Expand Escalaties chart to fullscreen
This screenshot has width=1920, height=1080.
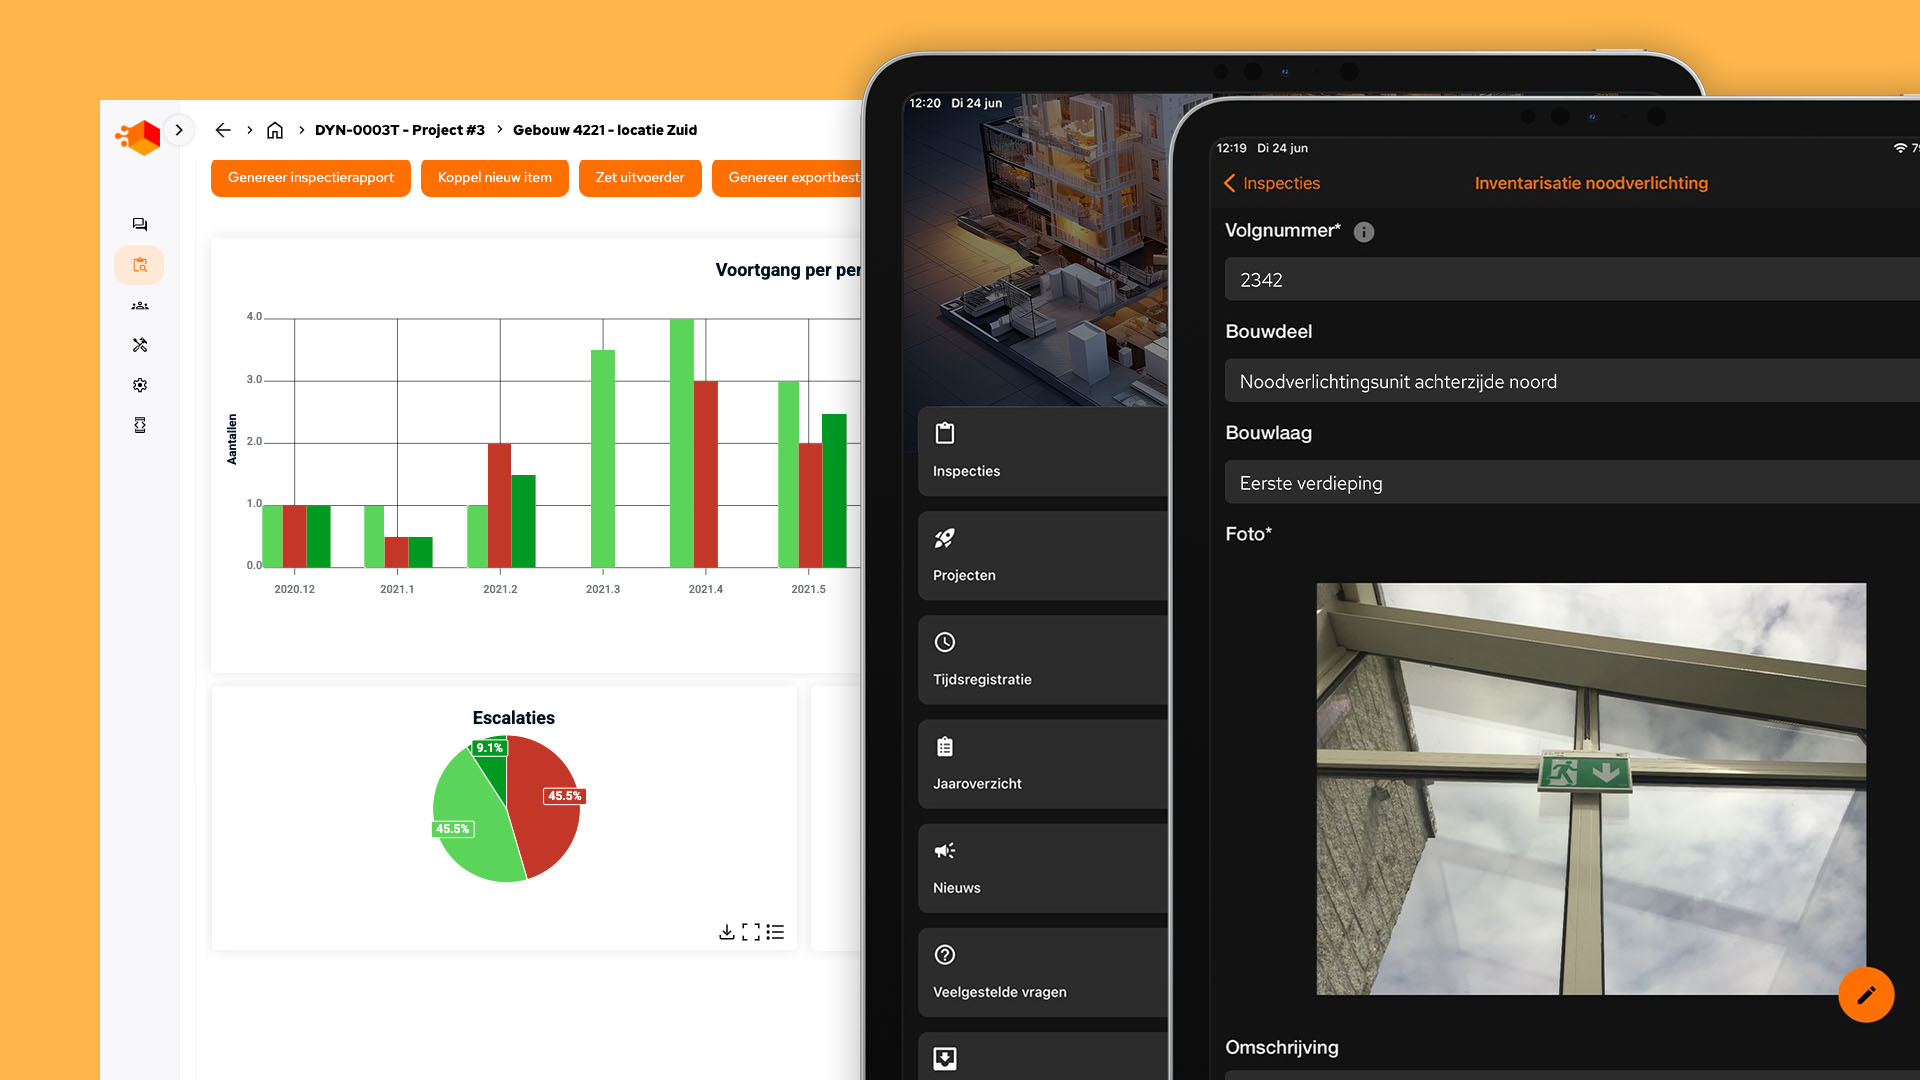coord(751,932)
